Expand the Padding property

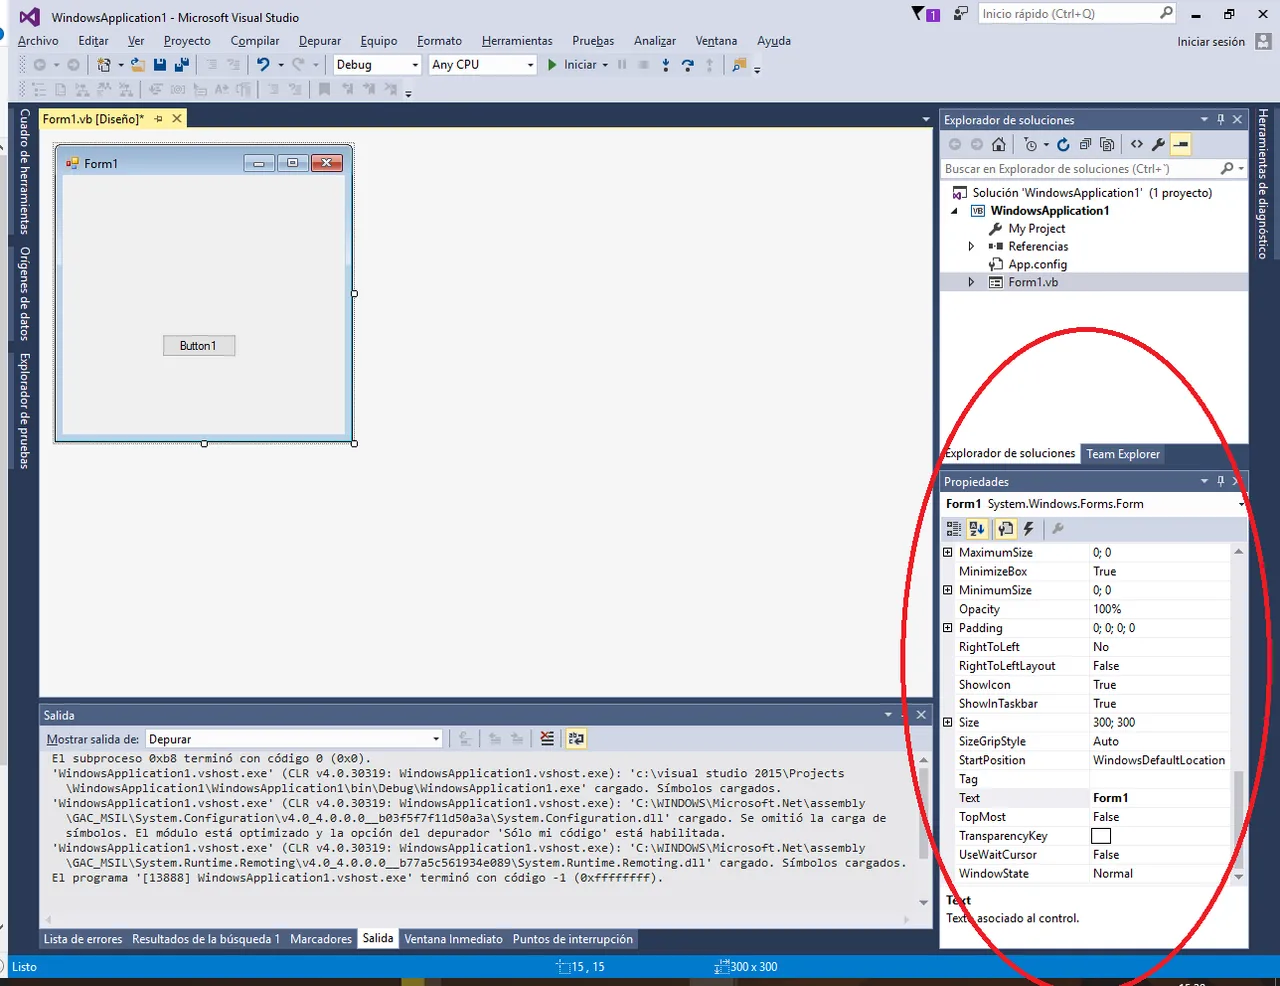[948, 628]
